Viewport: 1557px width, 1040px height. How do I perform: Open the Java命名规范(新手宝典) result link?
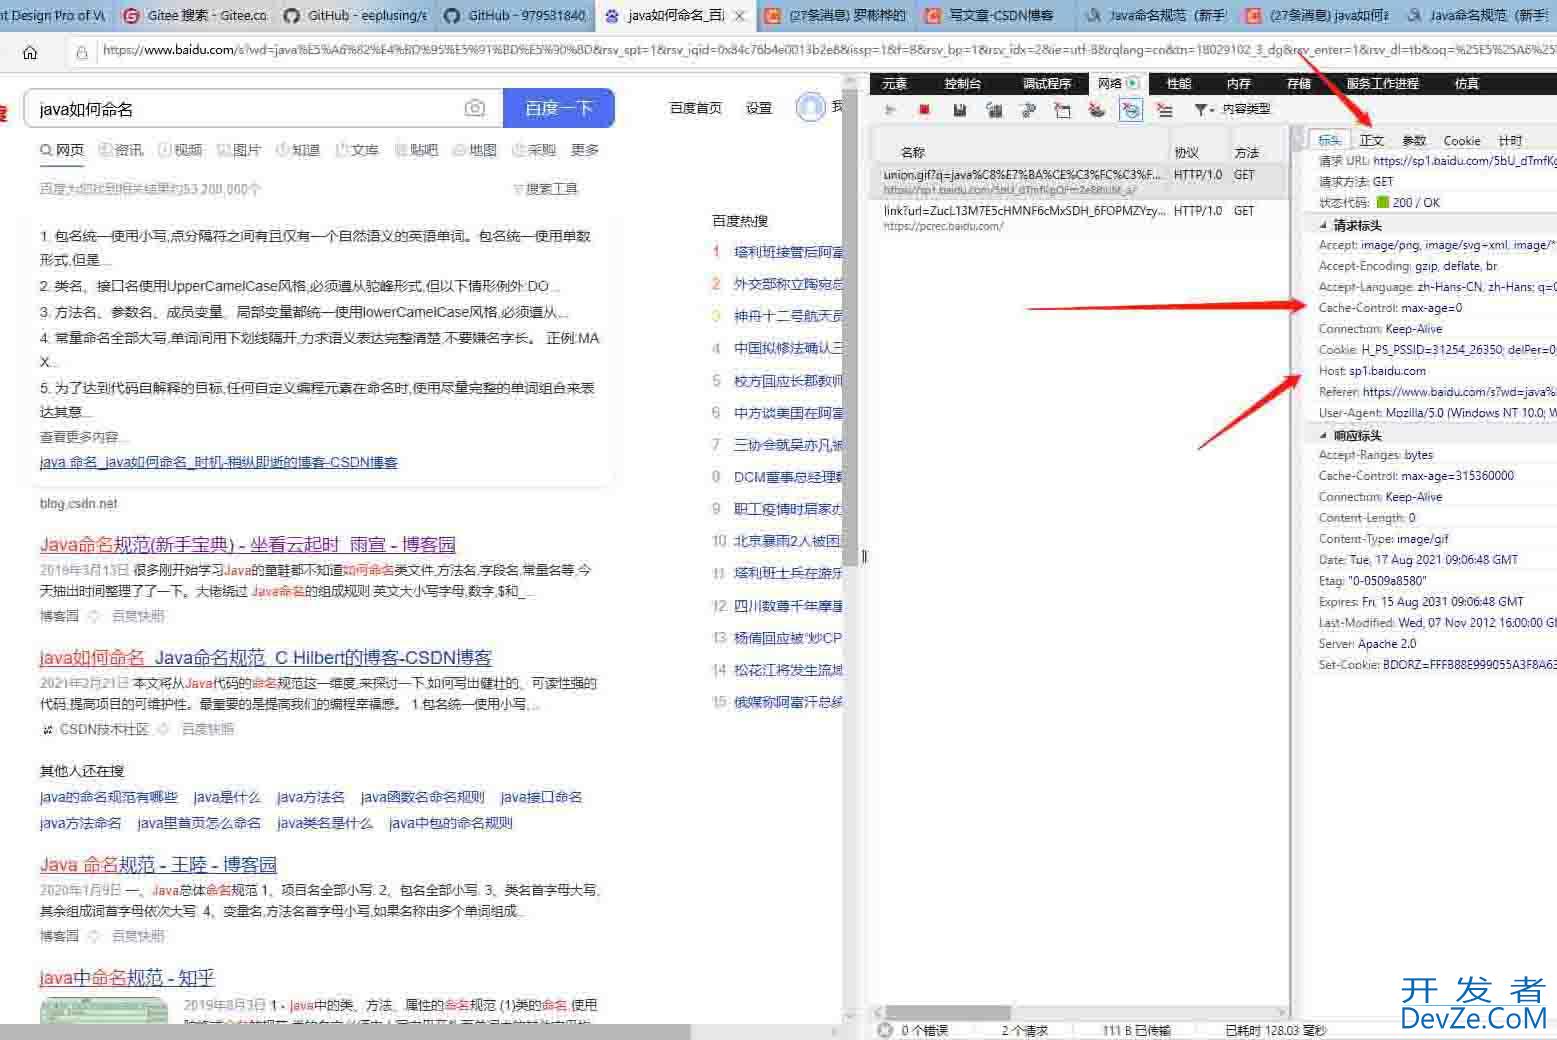(248, 545)
